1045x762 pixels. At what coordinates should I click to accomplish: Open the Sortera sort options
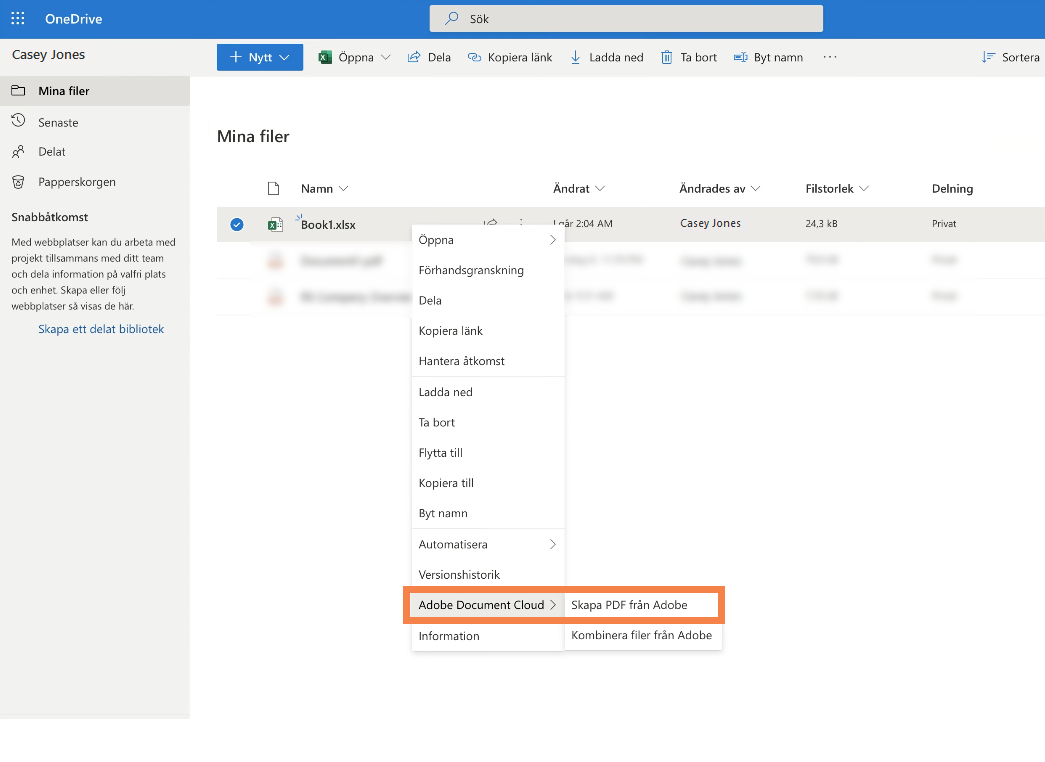(x=1010, y=57)
